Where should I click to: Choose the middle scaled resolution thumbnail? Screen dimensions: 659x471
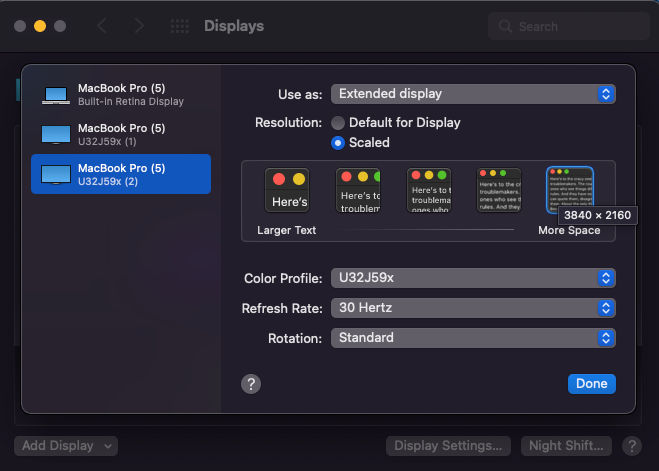(x=429, y=190)
